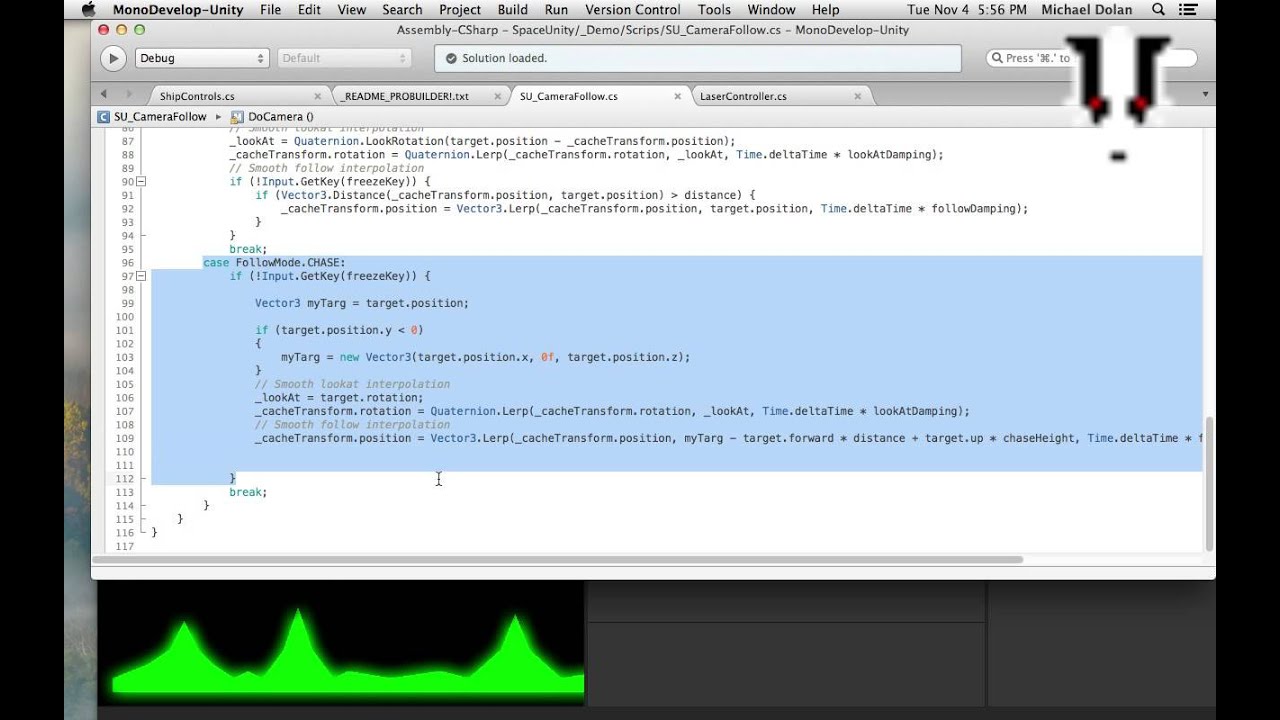Switch to LaserController.cs tab
The width and height of the screenshot is (1280, 720).
pyautogui.click(x=743, y=96)
